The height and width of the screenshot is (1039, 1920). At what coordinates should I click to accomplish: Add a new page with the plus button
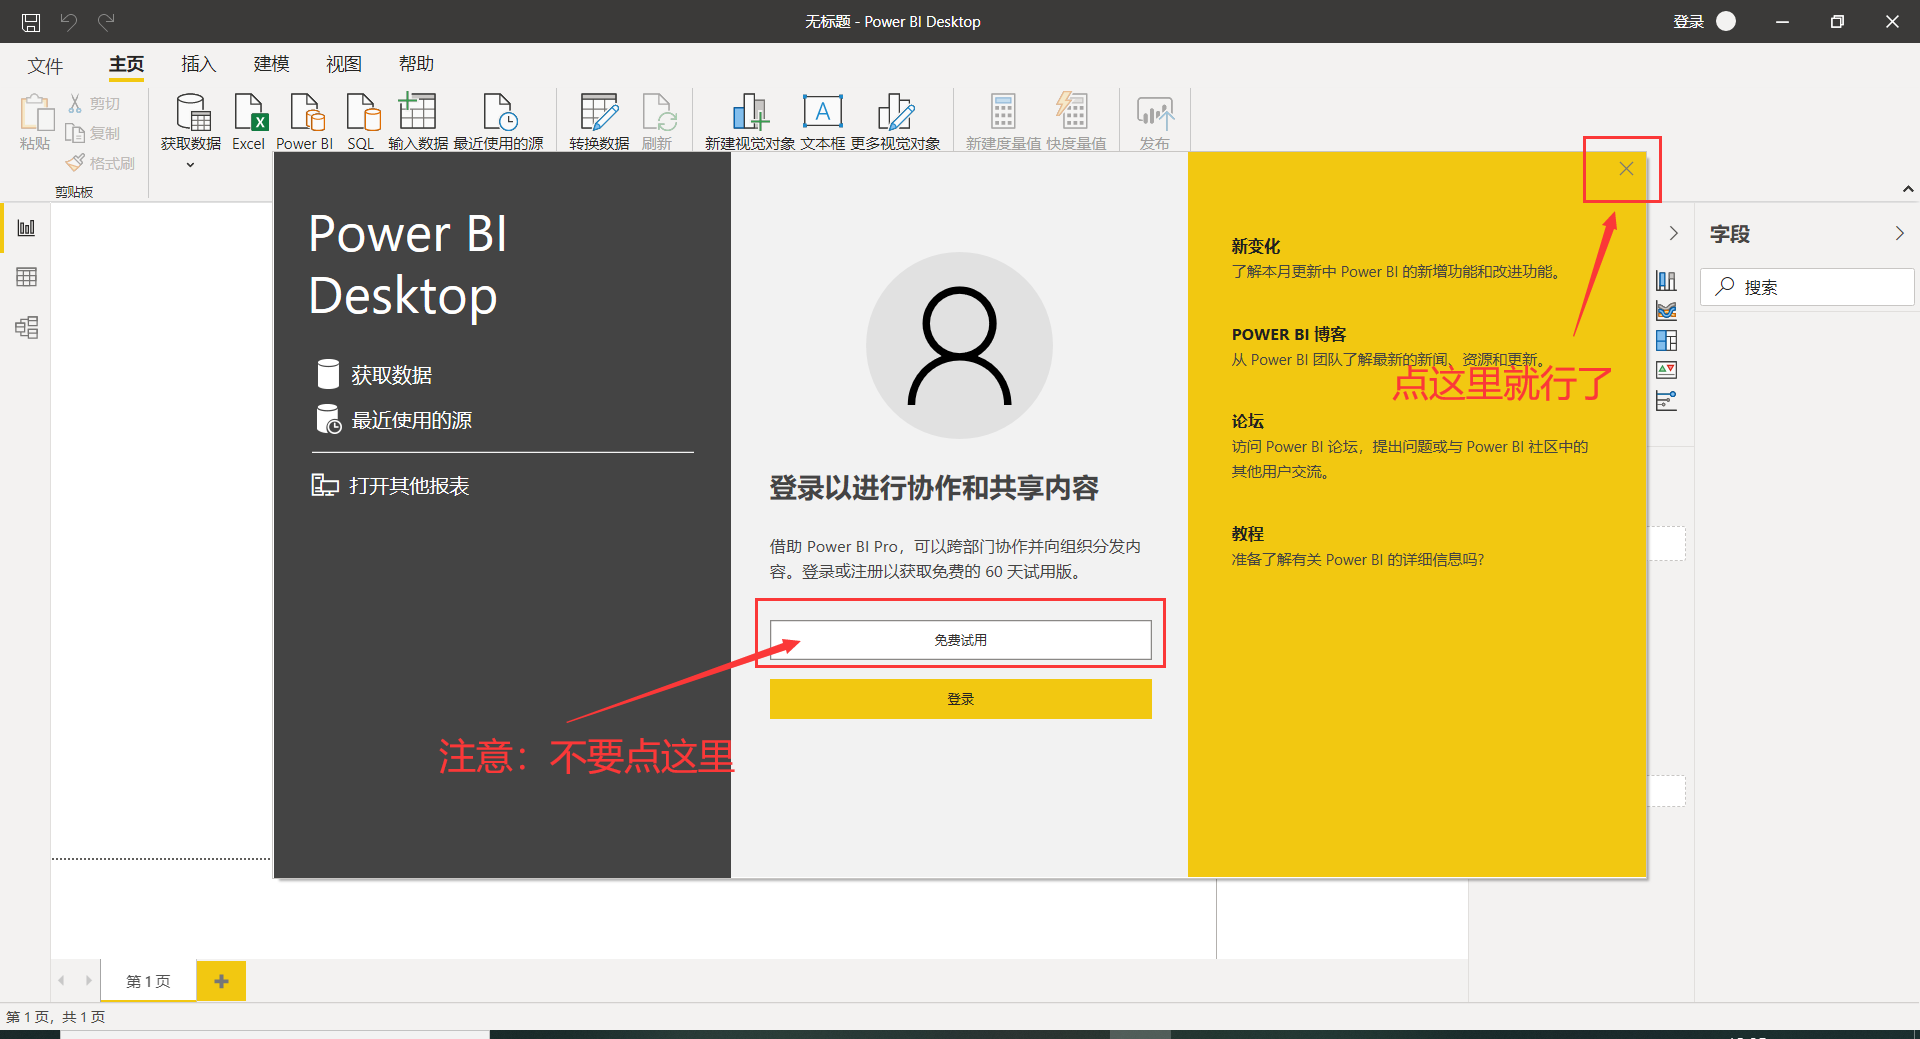(x=221, y=981)
